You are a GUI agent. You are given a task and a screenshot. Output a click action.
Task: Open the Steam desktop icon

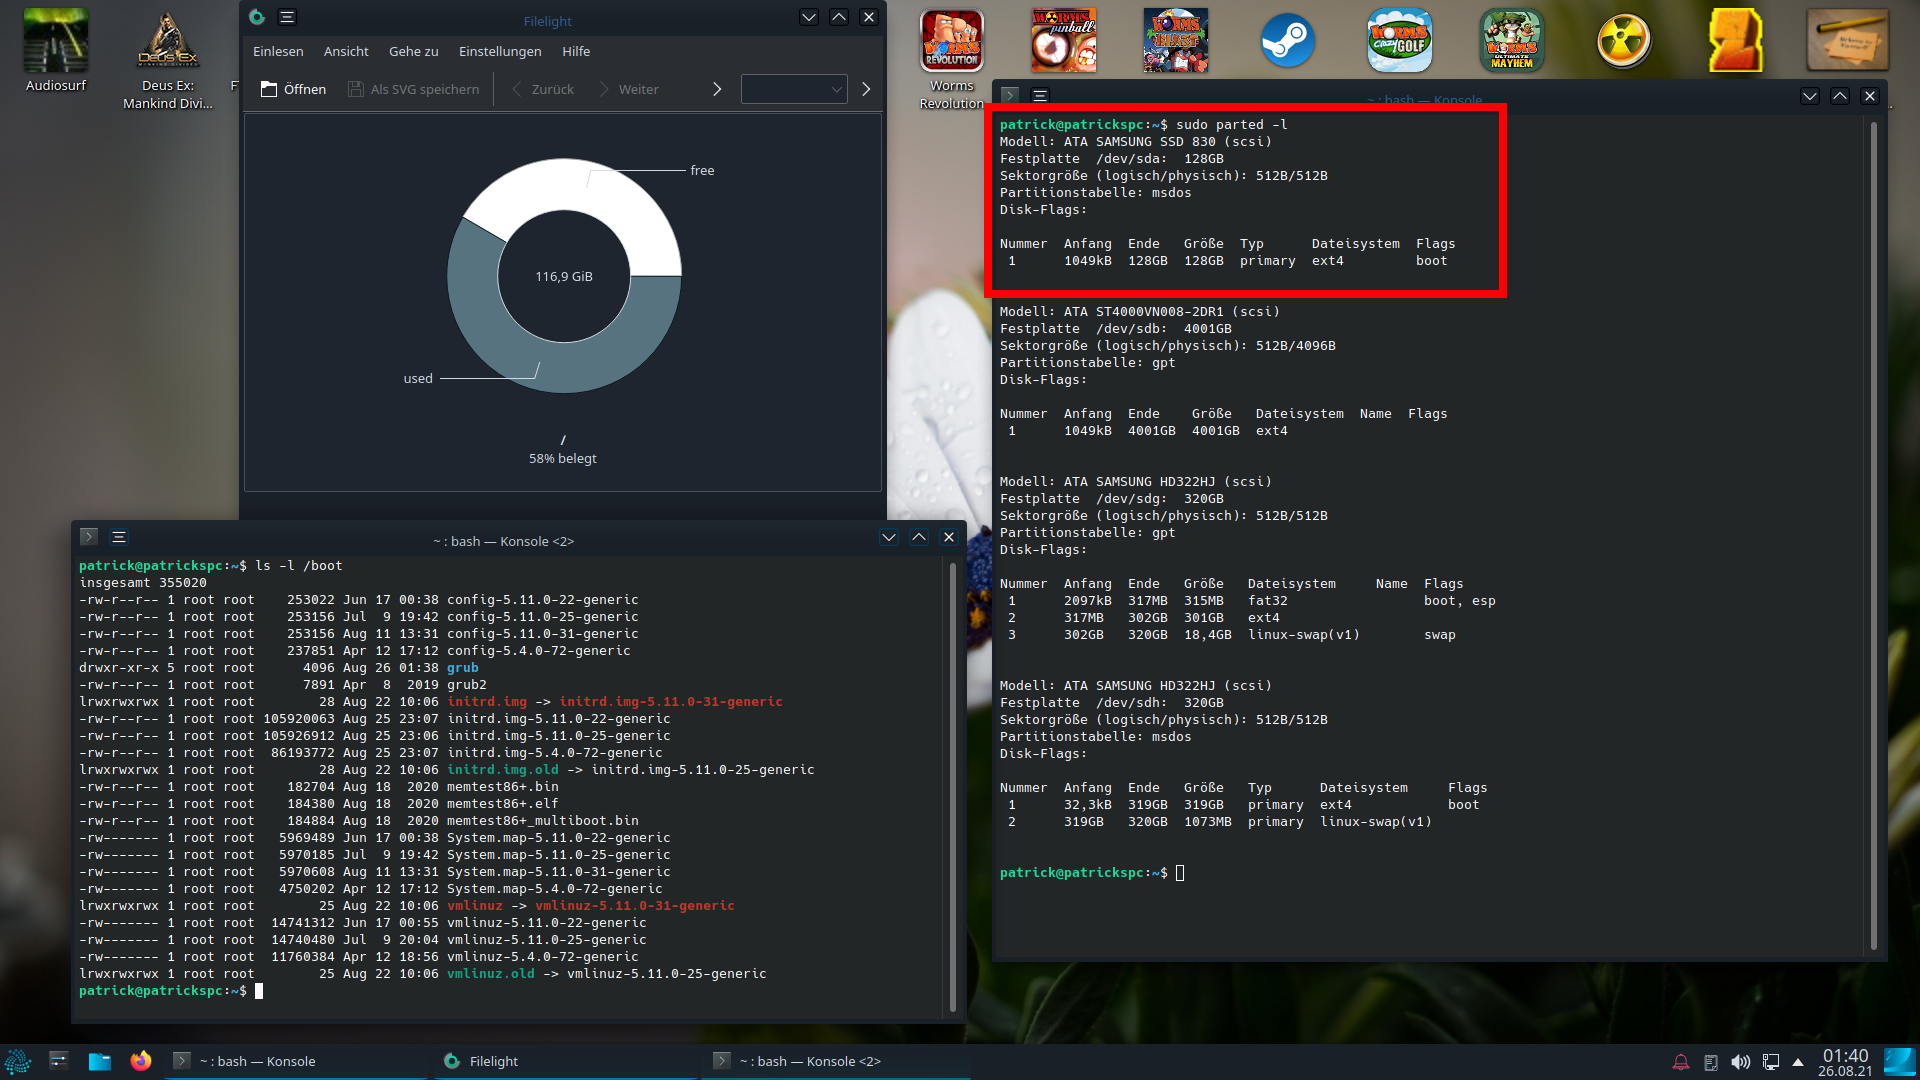pyautogui.click(x=1287, y=41)
